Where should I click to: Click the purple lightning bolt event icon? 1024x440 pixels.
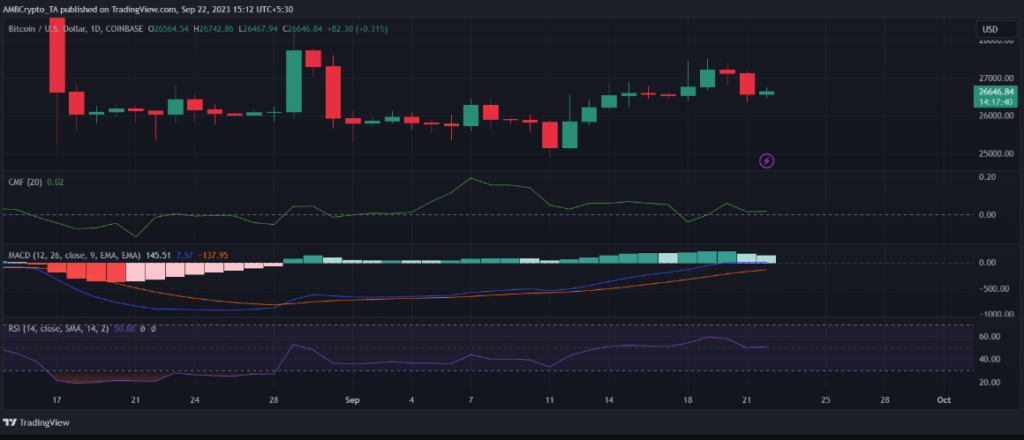point(767,160)
